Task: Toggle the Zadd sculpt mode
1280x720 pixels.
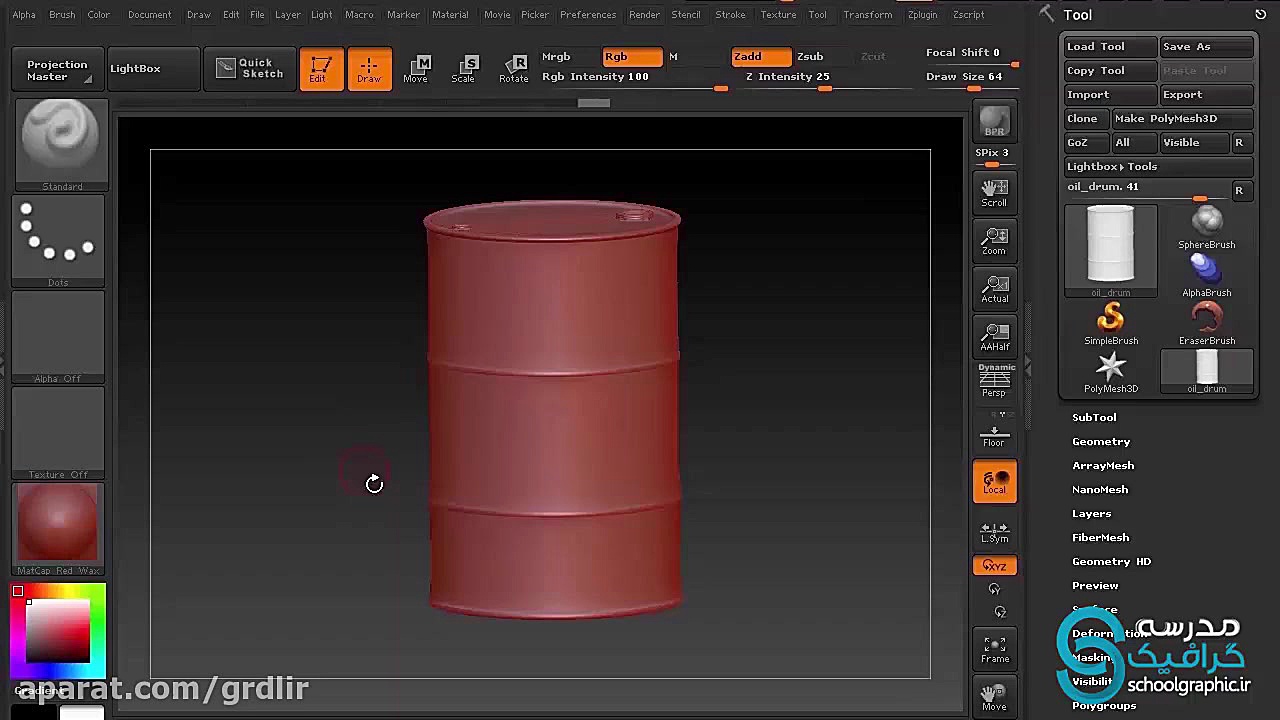Action: [761, 57]
